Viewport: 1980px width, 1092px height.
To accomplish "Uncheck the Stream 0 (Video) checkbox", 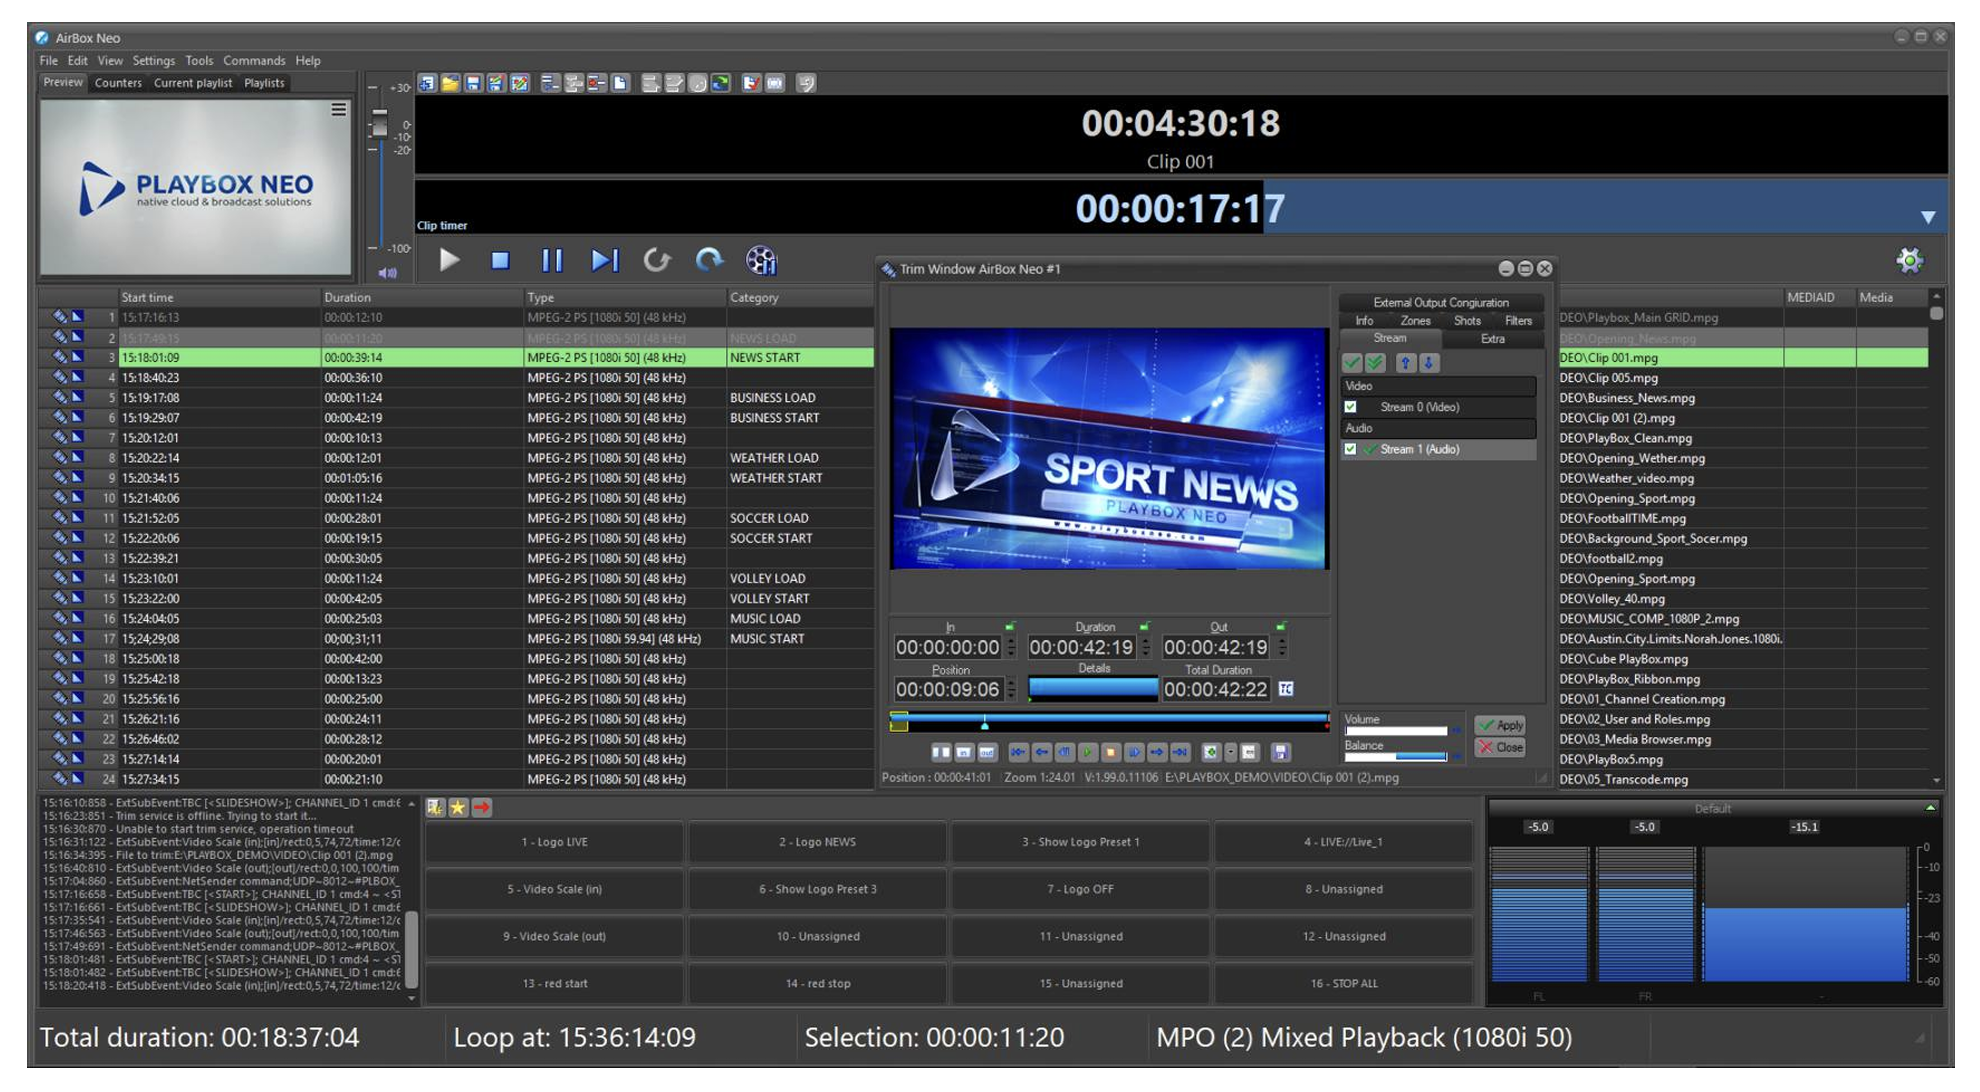I will 1350,407.
